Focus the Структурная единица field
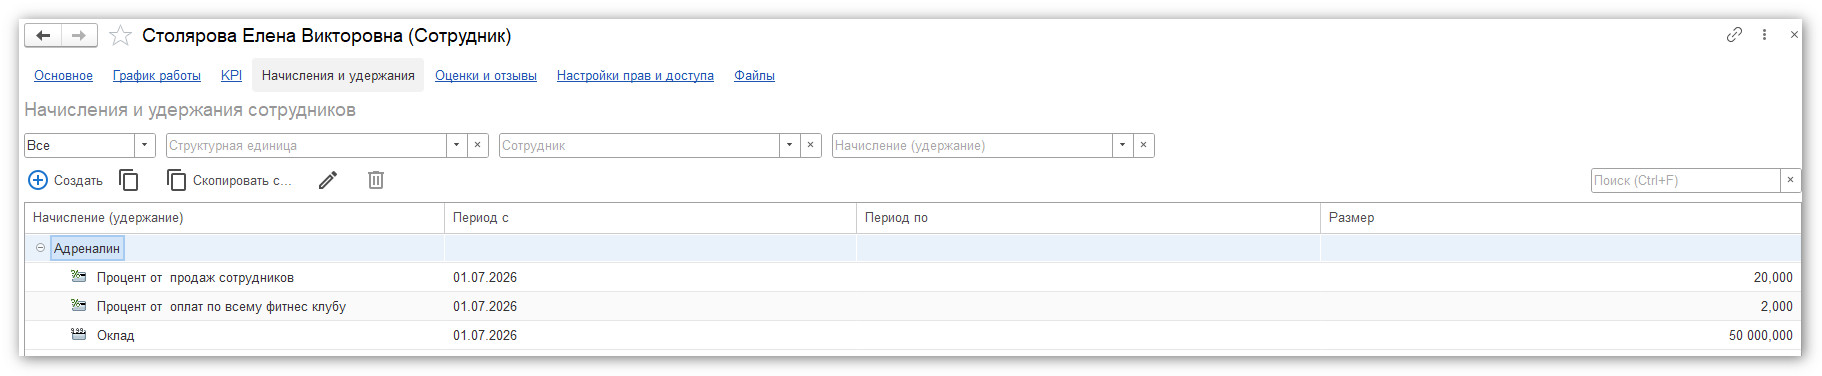The width and height of the screenshot is (1822, 376). tap(306, 146)
